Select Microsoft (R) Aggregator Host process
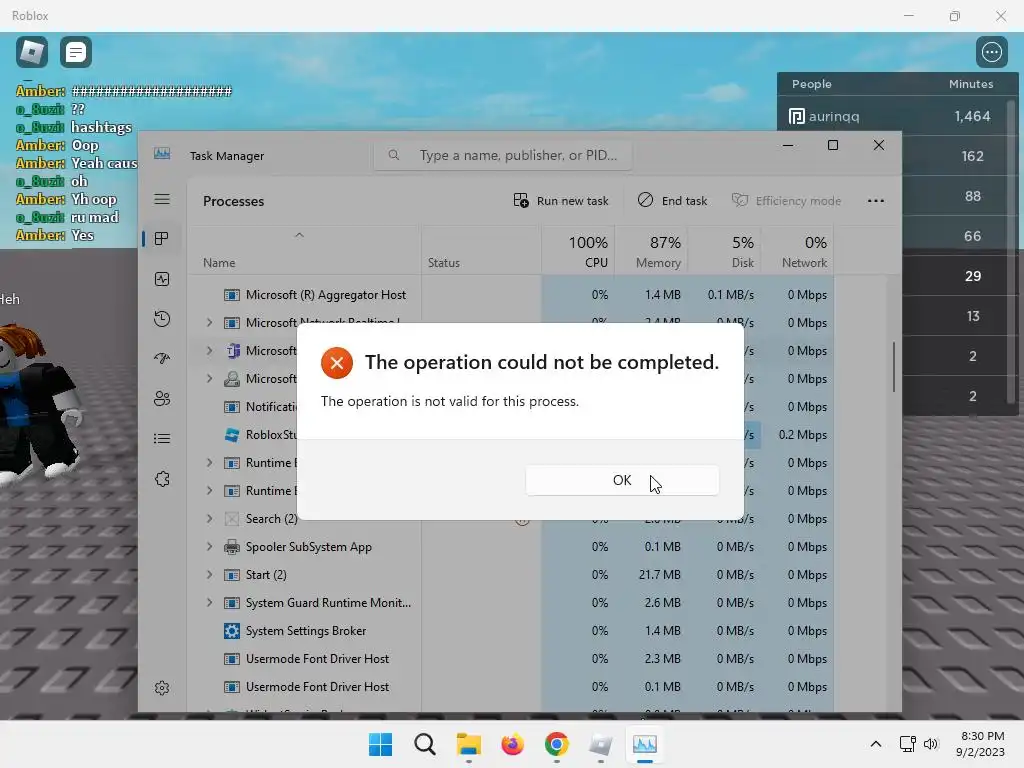This screenshot has height=768, width=1024. [x=511, y=295]
